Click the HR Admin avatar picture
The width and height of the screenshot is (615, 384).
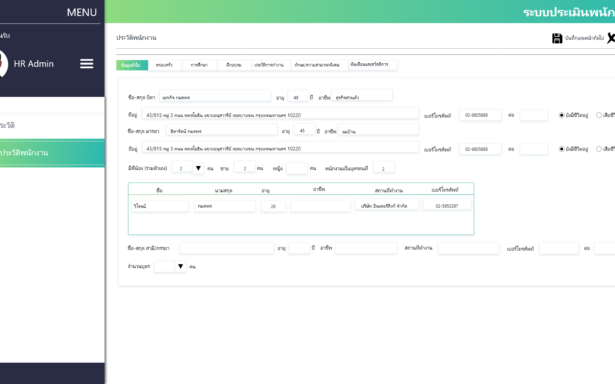[x=3, y=64]
